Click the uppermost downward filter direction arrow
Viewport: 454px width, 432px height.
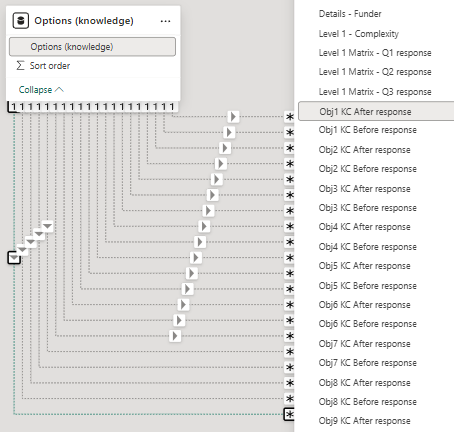click(x=47, y=226)
